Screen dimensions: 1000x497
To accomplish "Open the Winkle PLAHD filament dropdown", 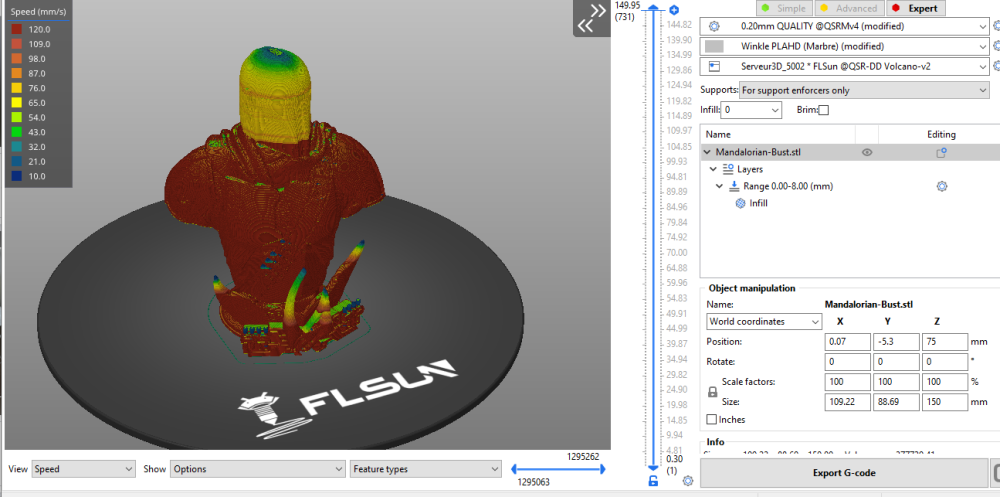I will [844, 47].
